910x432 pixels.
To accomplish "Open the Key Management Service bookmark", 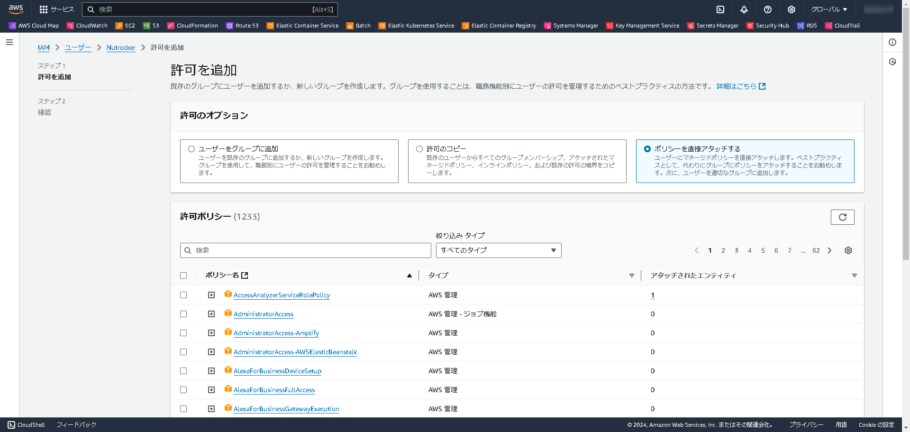I will [642, 26].
